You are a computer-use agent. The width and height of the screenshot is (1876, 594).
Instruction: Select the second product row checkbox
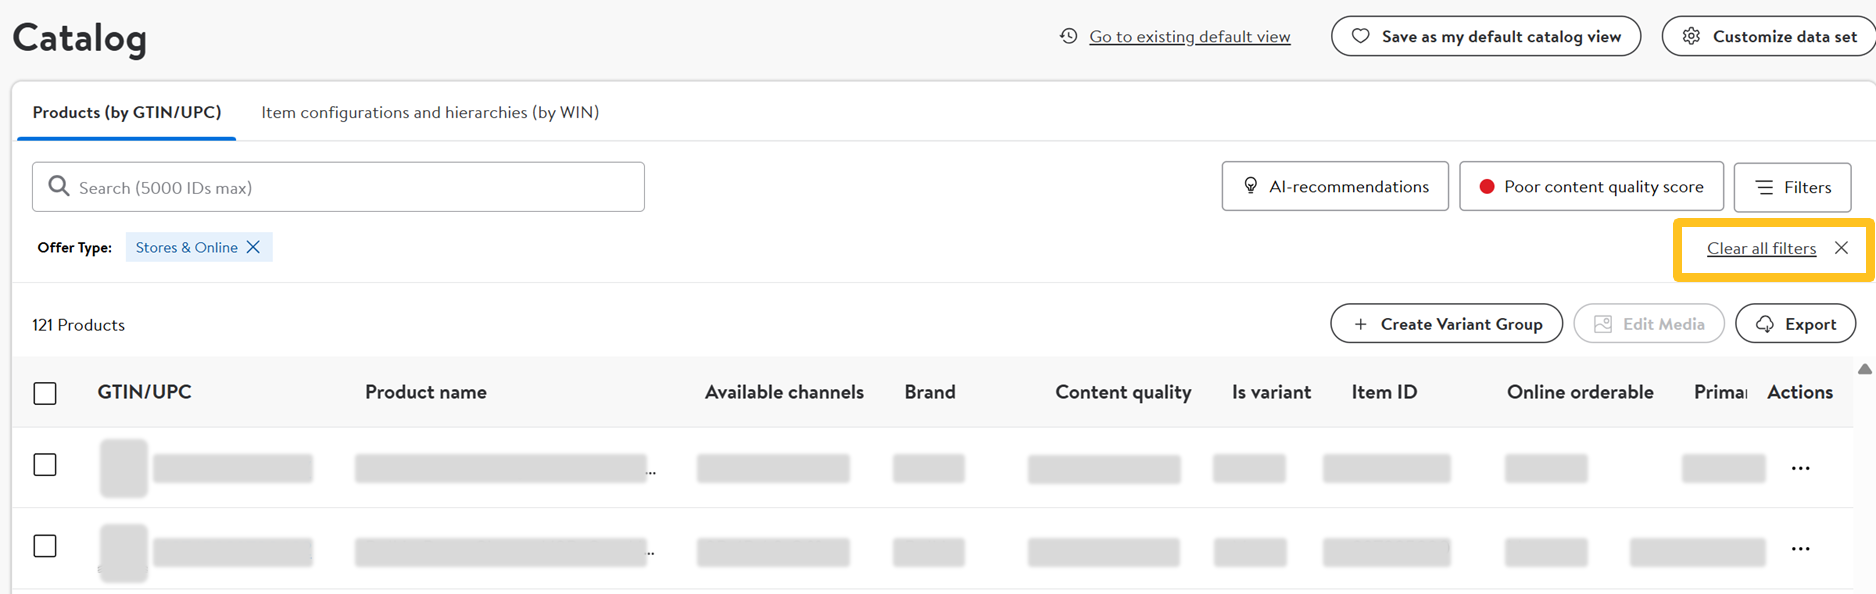point(45,546)
